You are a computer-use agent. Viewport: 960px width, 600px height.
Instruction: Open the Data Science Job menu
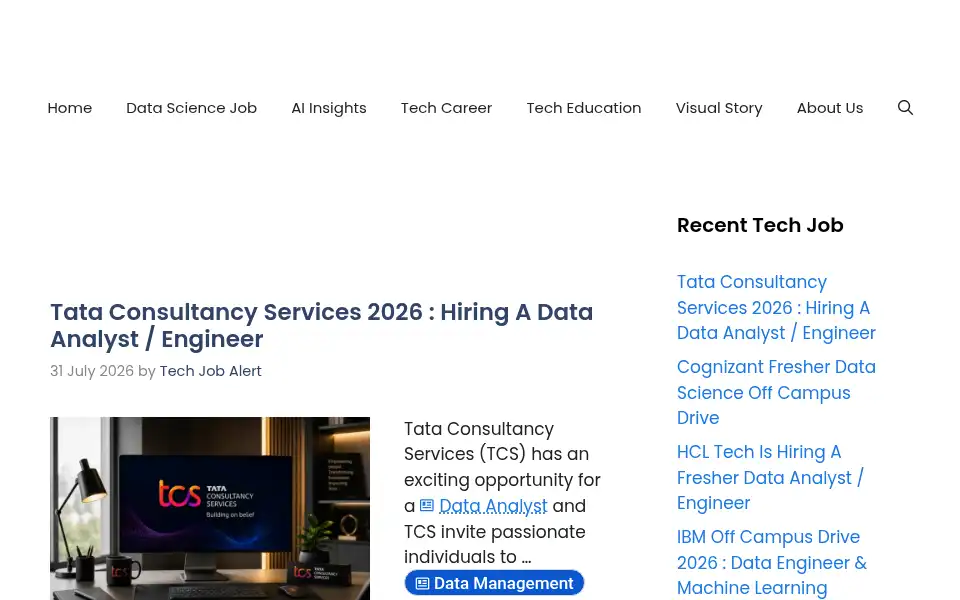pyautogui.click(x=192, y=108)
